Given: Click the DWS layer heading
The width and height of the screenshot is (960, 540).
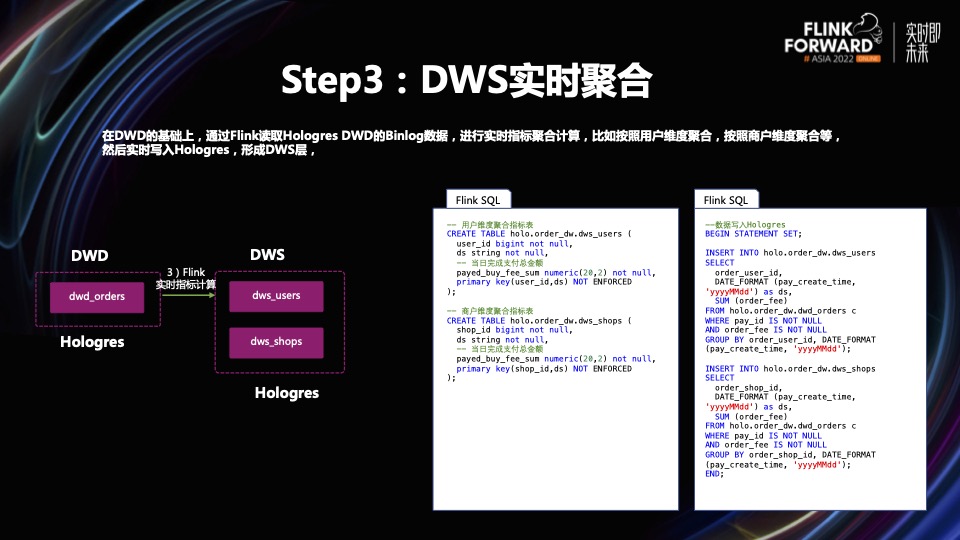Looking at the screenshot, I should pos(267,255).
